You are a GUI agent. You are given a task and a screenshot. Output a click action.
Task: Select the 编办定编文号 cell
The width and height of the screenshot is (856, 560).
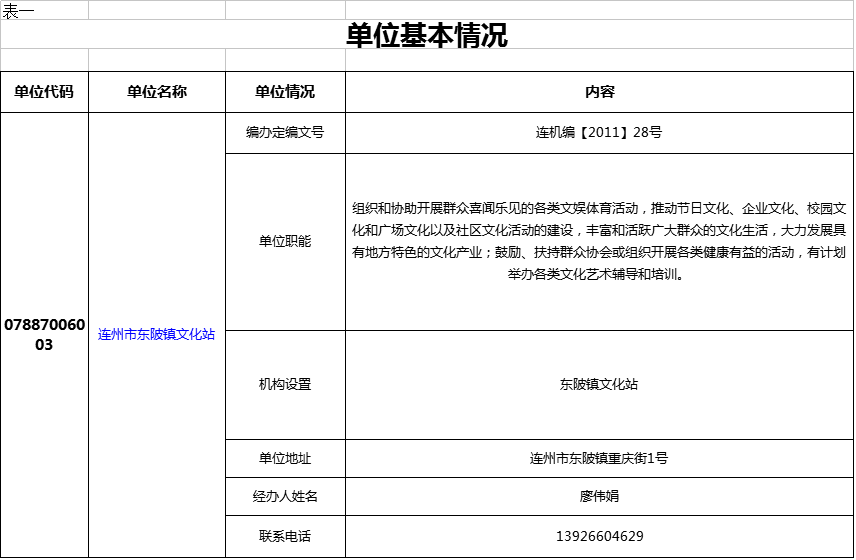[x=286, y=133]
